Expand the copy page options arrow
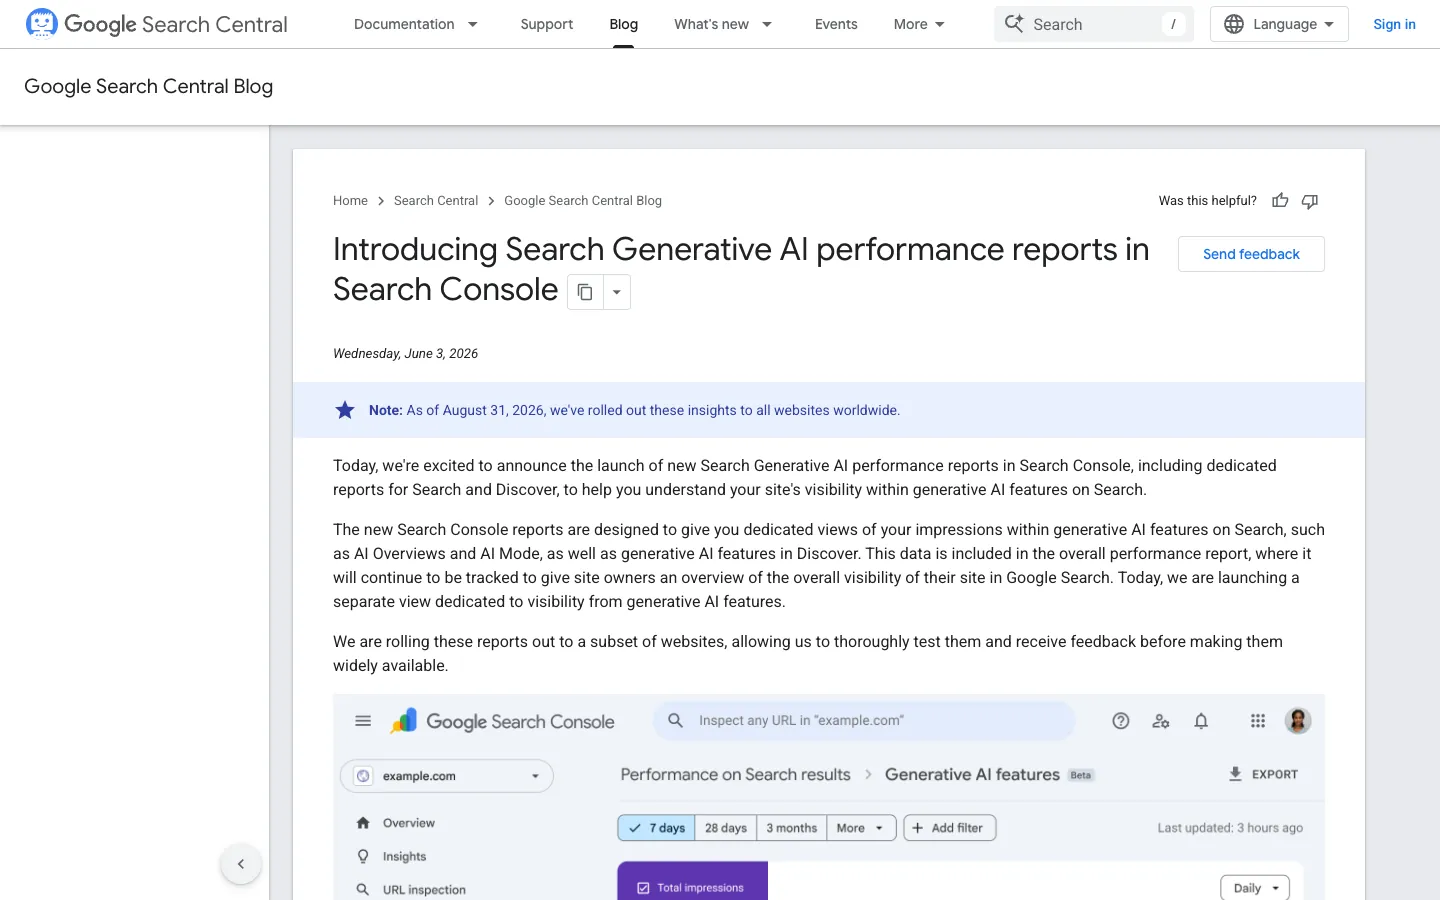 [617, 292]
